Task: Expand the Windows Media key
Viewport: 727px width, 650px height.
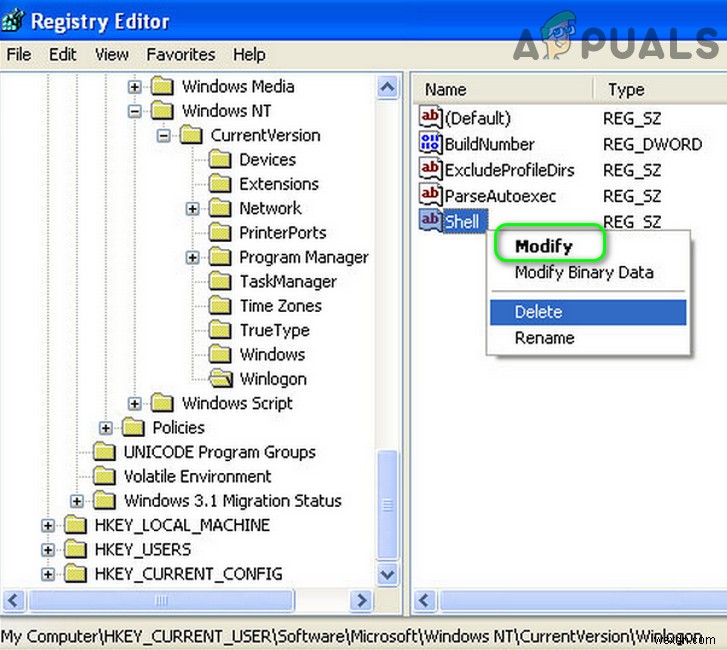Action: (x=134, y=87)
